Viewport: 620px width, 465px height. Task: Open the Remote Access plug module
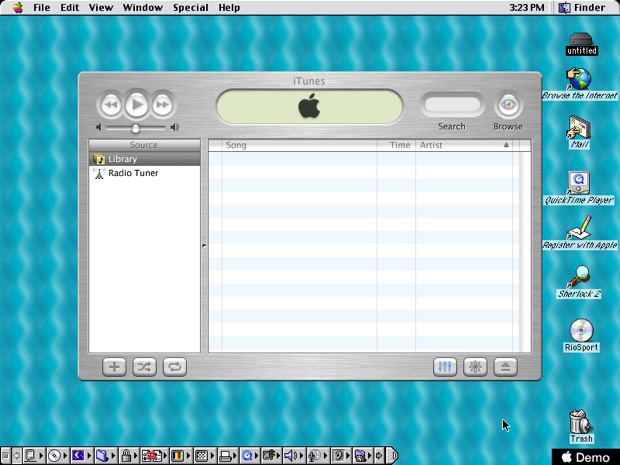[272, 456]
